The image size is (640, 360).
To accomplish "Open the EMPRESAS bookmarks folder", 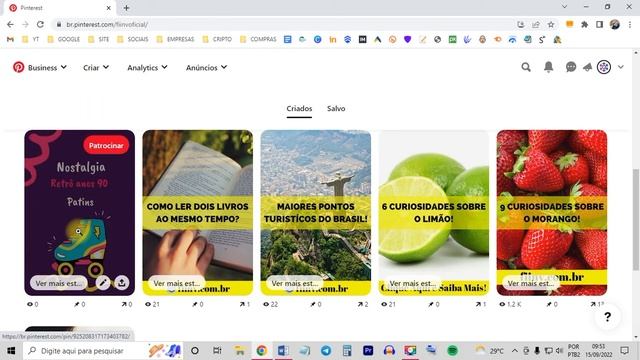I will point(176,39).
